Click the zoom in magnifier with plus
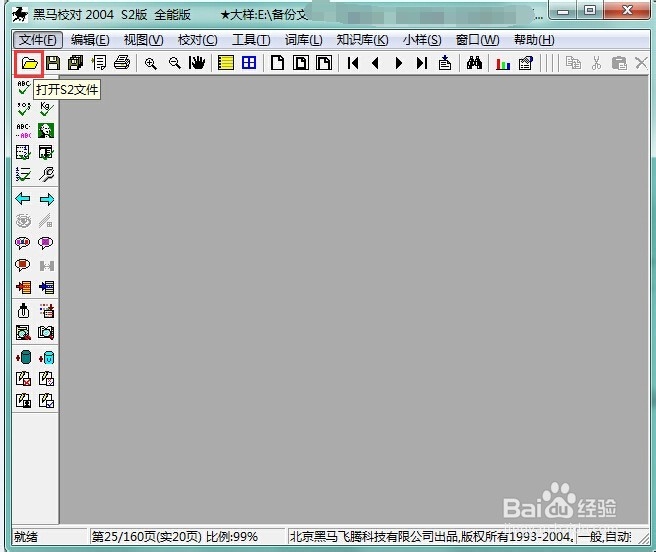 [x=151, y=64]
